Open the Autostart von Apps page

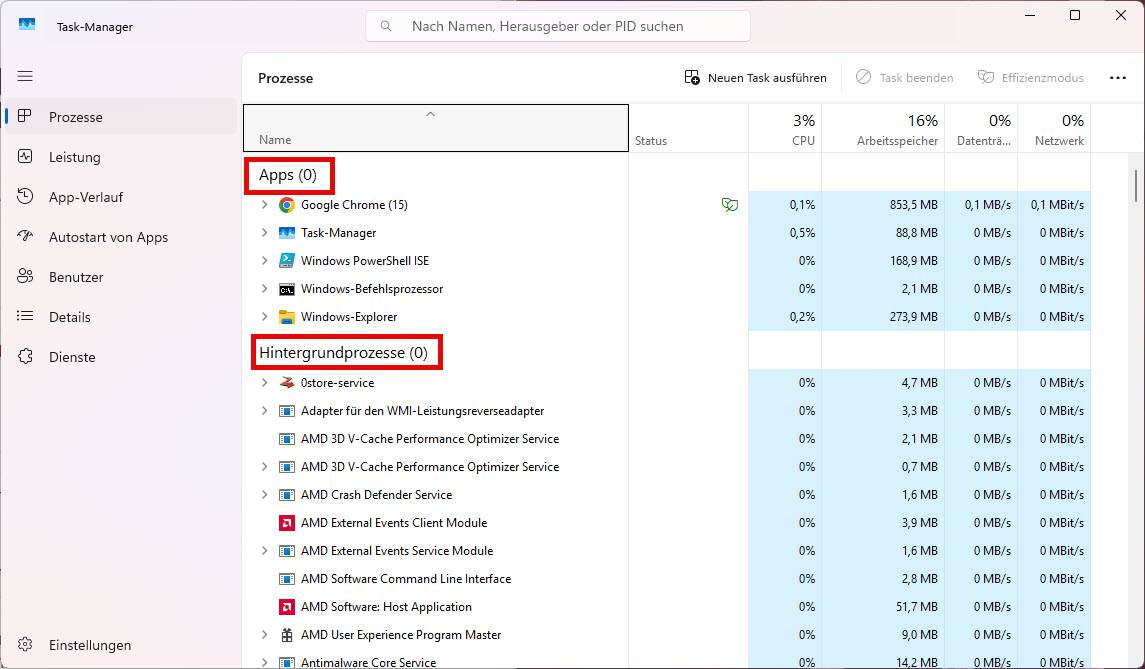point(108,237)
